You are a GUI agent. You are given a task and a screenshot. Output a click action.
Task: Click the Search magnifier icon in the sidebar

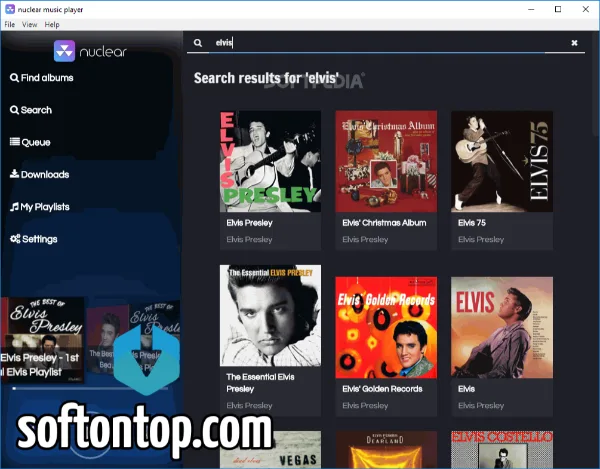pyautogui.click(x=14, y=110)
